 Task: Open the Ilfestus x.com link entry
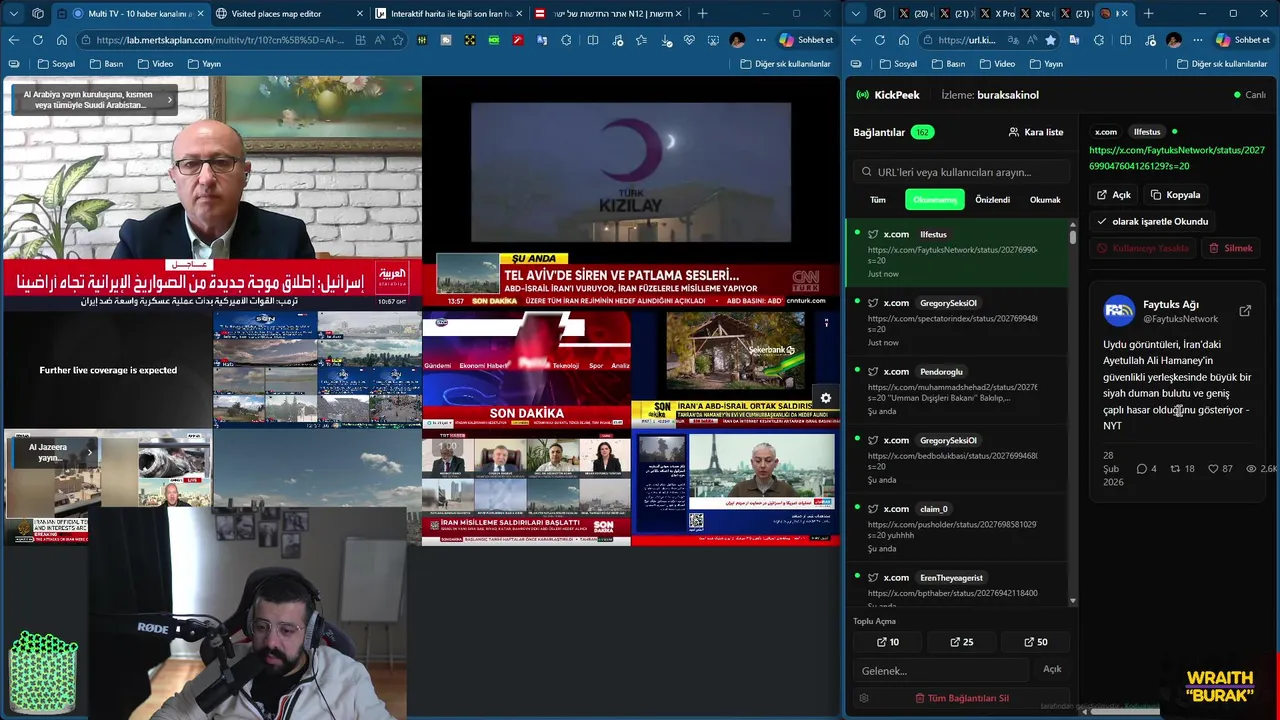pyautogui.click(x=957, y=253)
